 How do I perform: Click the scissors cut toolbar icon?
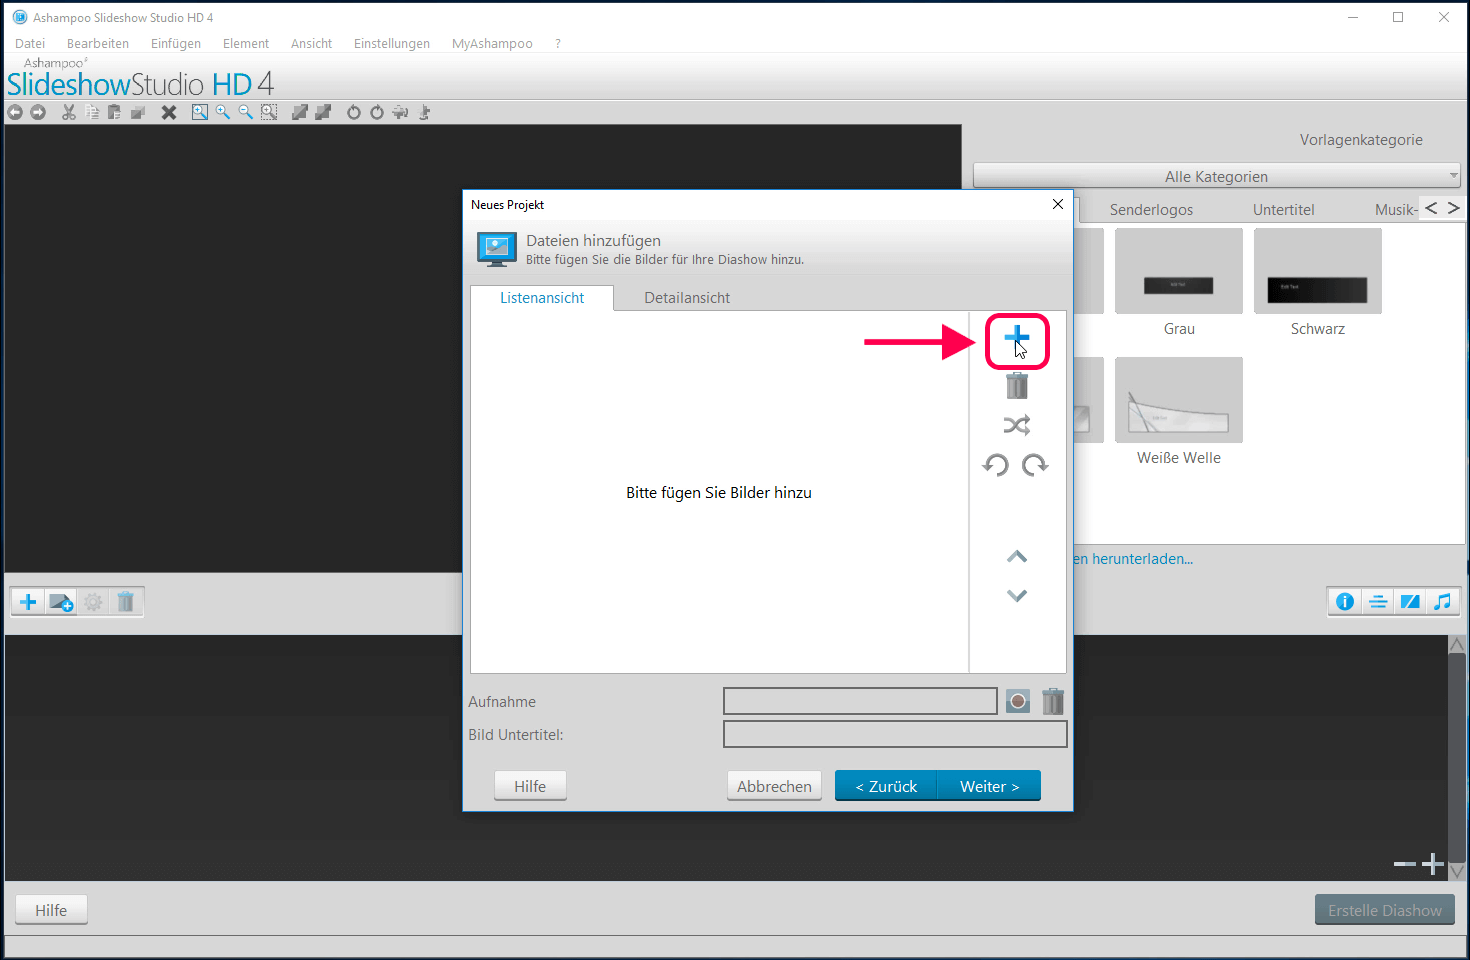69,113
